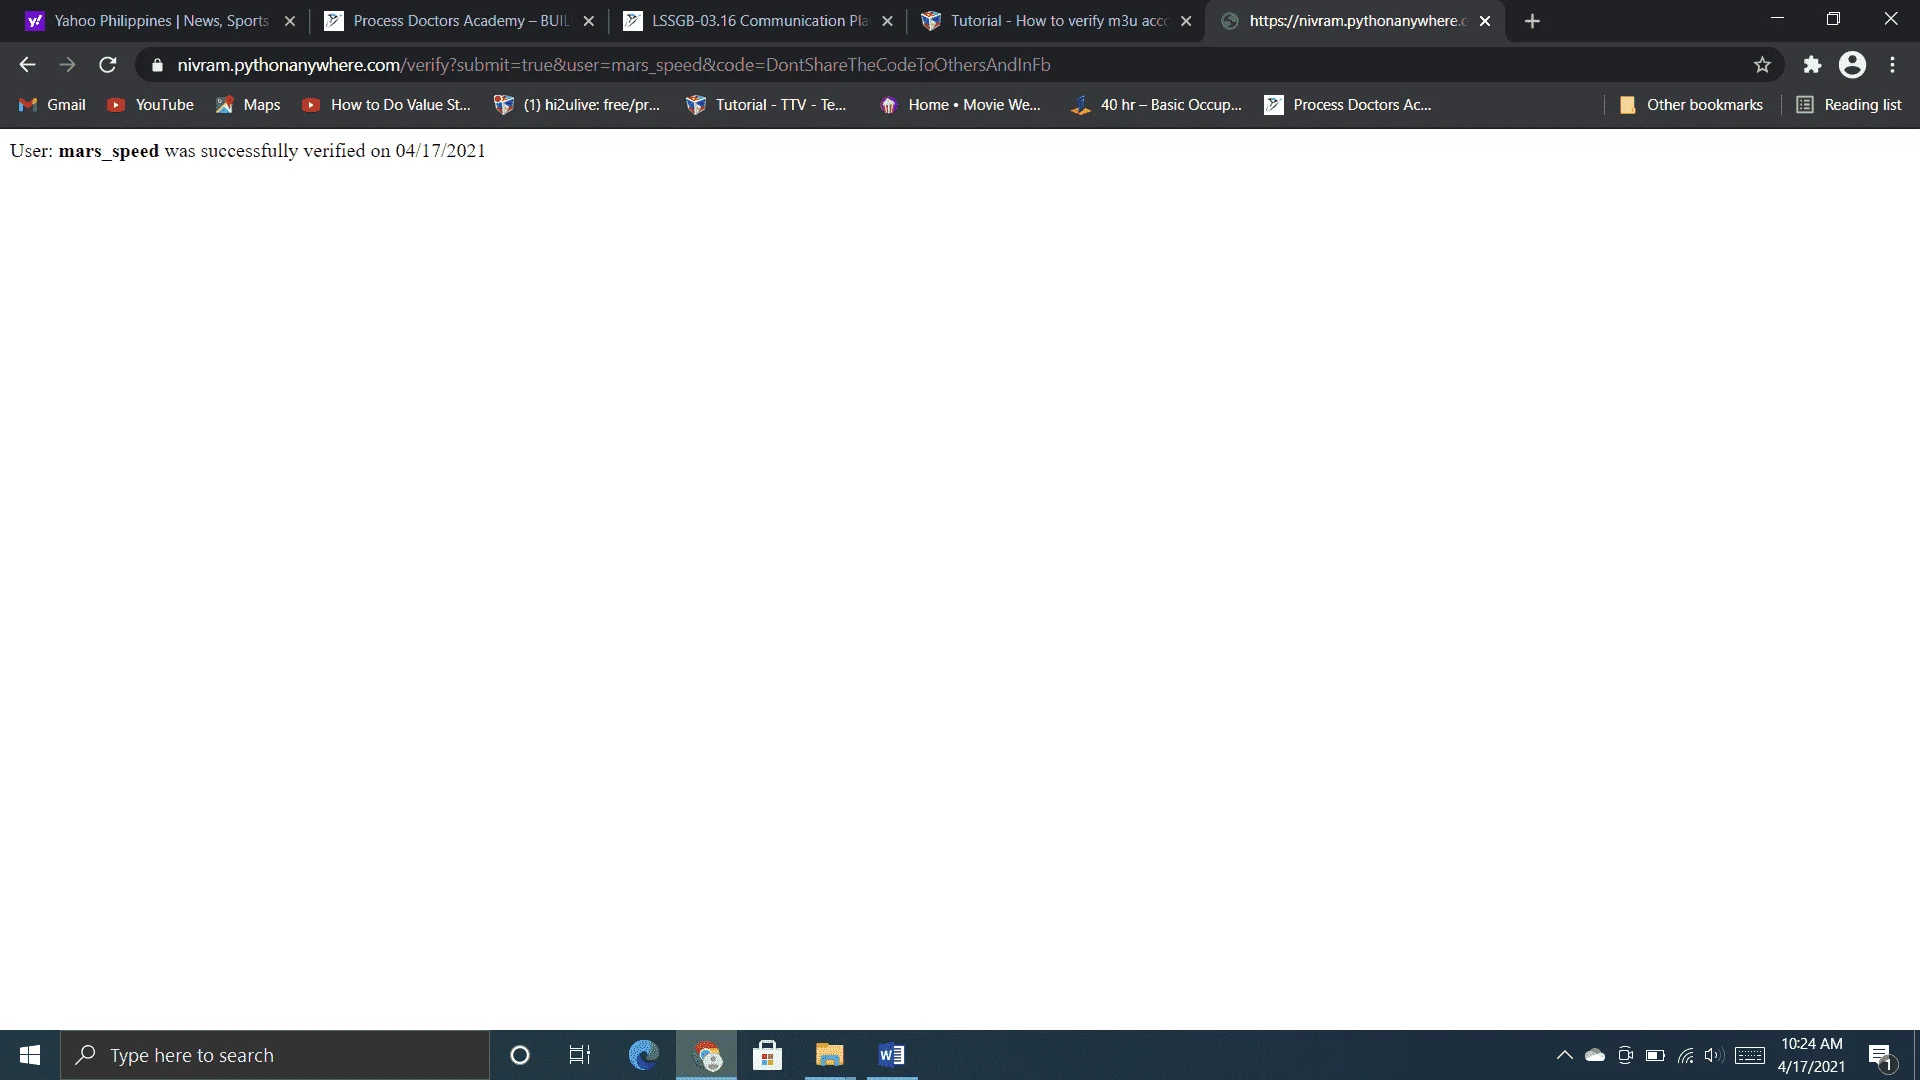Image resolution: width=1920 pixels, height=1080 pixels.
Task: Switch to the Yahoo Philippines tab
Action: [x=160, y=21]
